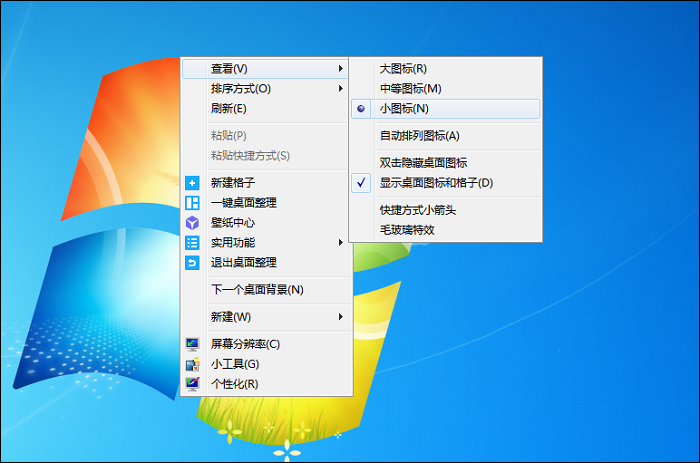Choose 刷新(E) from the context menu
This screenshot has height=463, width=700.
(x=228, y=109)
